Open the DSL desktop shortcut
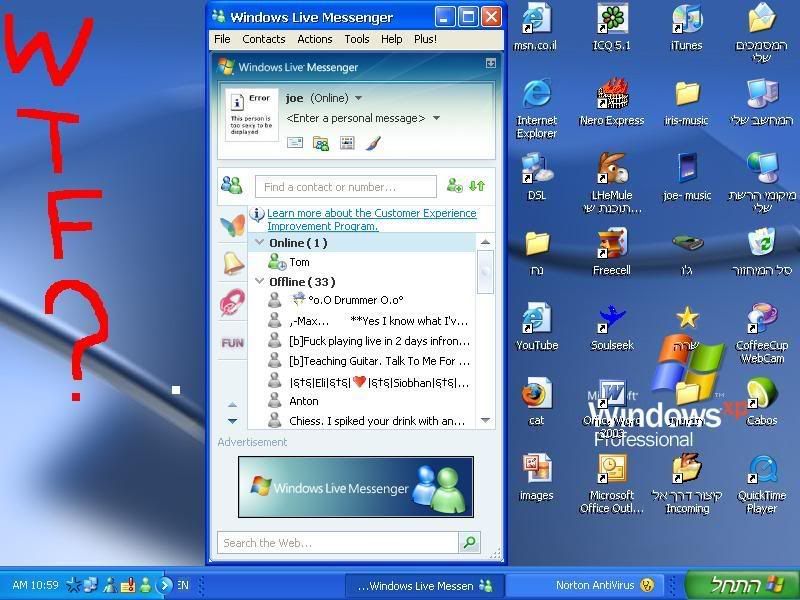The height and width of the screenshot is (600, 800). pyautogui.click(x=536, y=176)
